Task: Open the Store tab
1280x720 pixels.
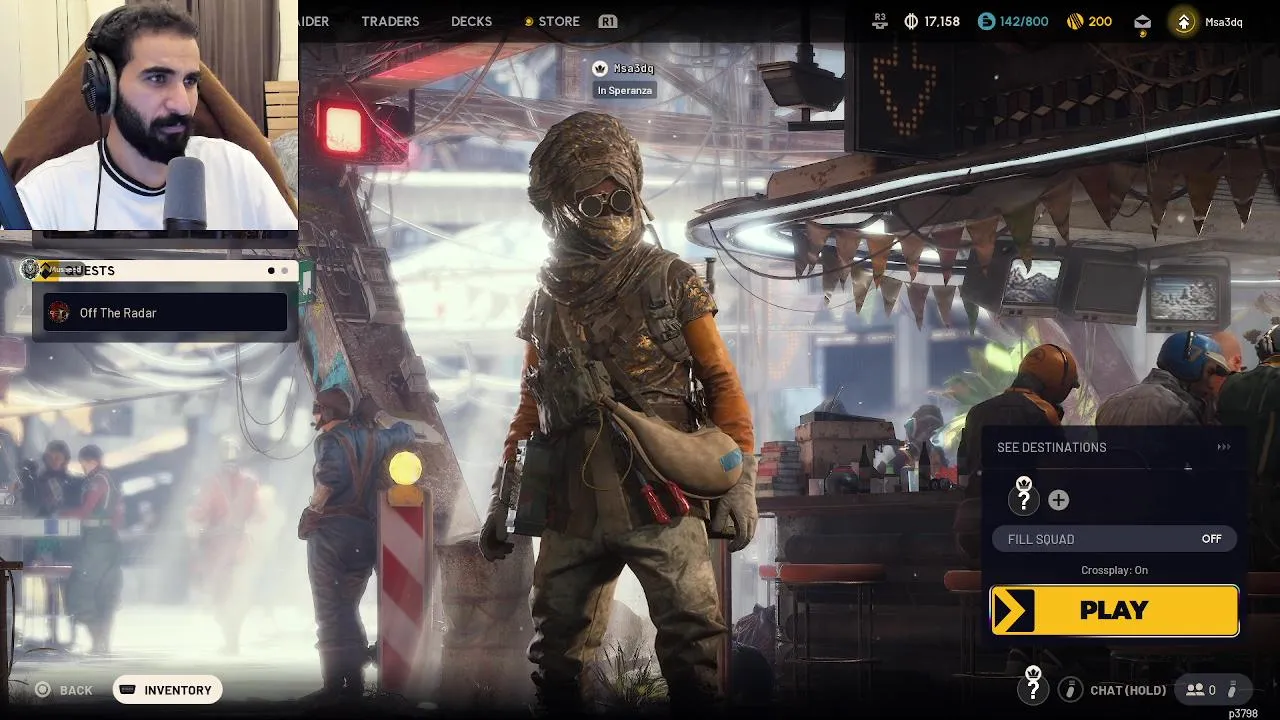Action: pyautogui.click(x=552, y=21)
